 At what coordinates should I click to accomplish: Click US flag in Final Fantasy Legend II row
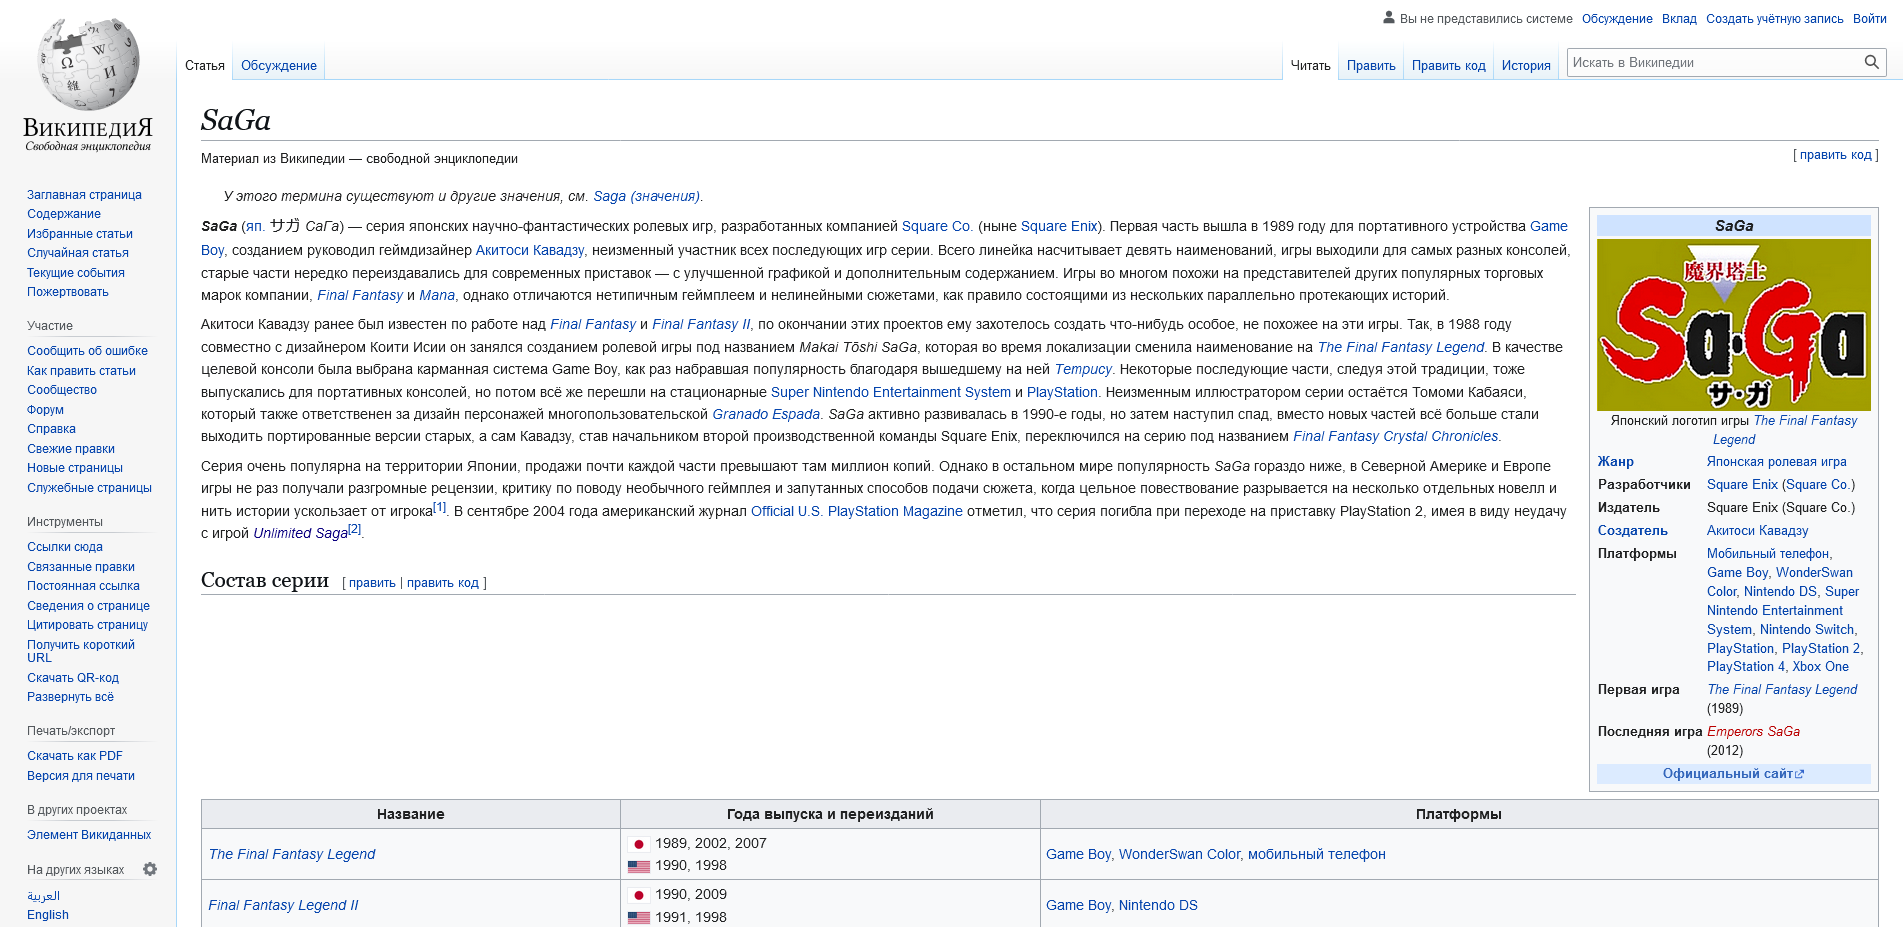638,917
